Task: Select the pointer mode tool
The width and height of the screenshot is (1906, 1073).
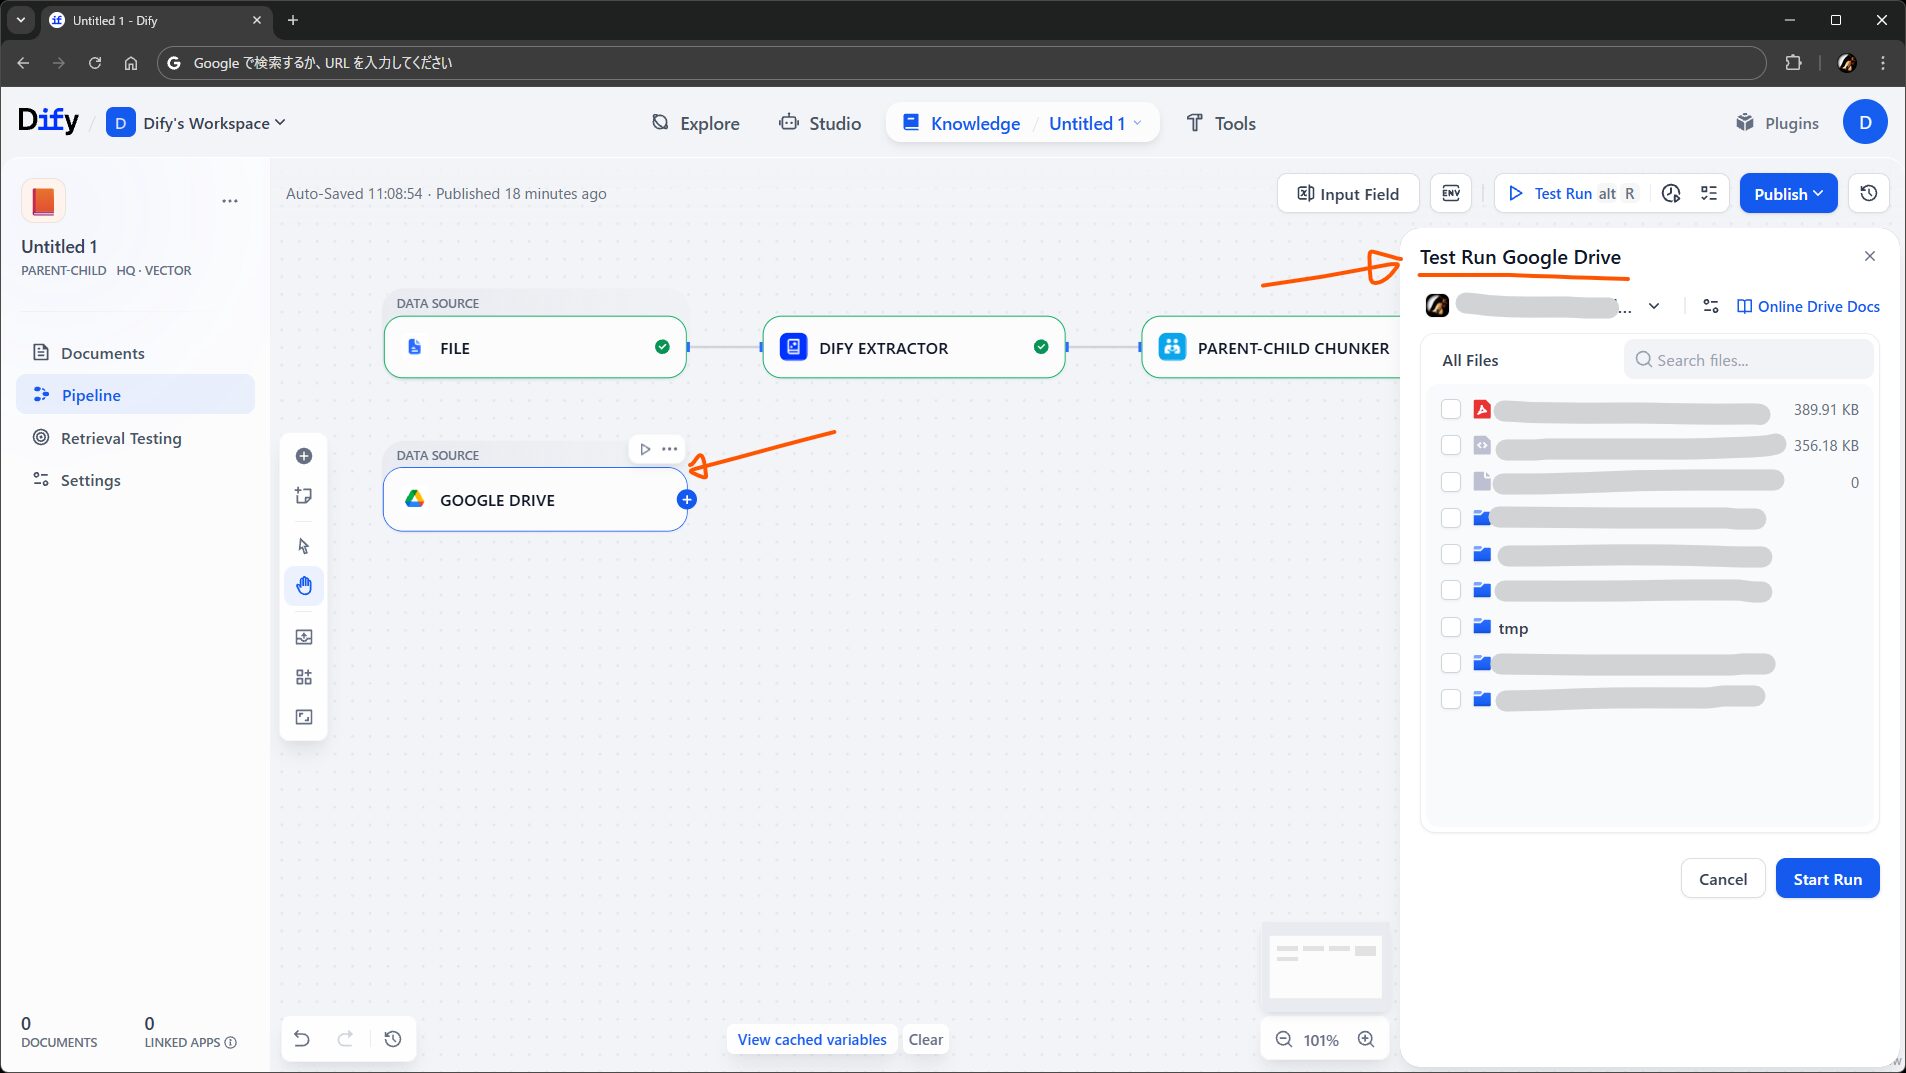Action: click(304, 546)
